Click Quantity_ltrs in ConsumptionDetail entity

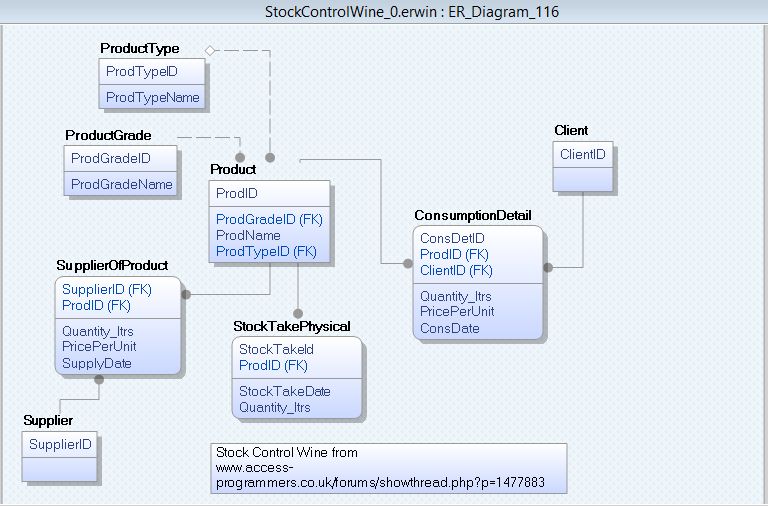[456, 296]
